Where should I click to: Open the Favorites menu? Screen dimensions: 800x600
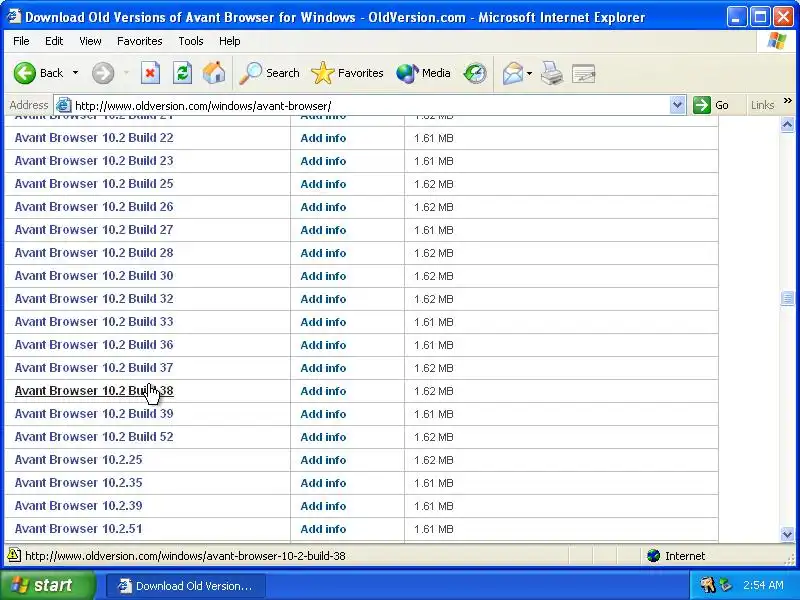139,41
